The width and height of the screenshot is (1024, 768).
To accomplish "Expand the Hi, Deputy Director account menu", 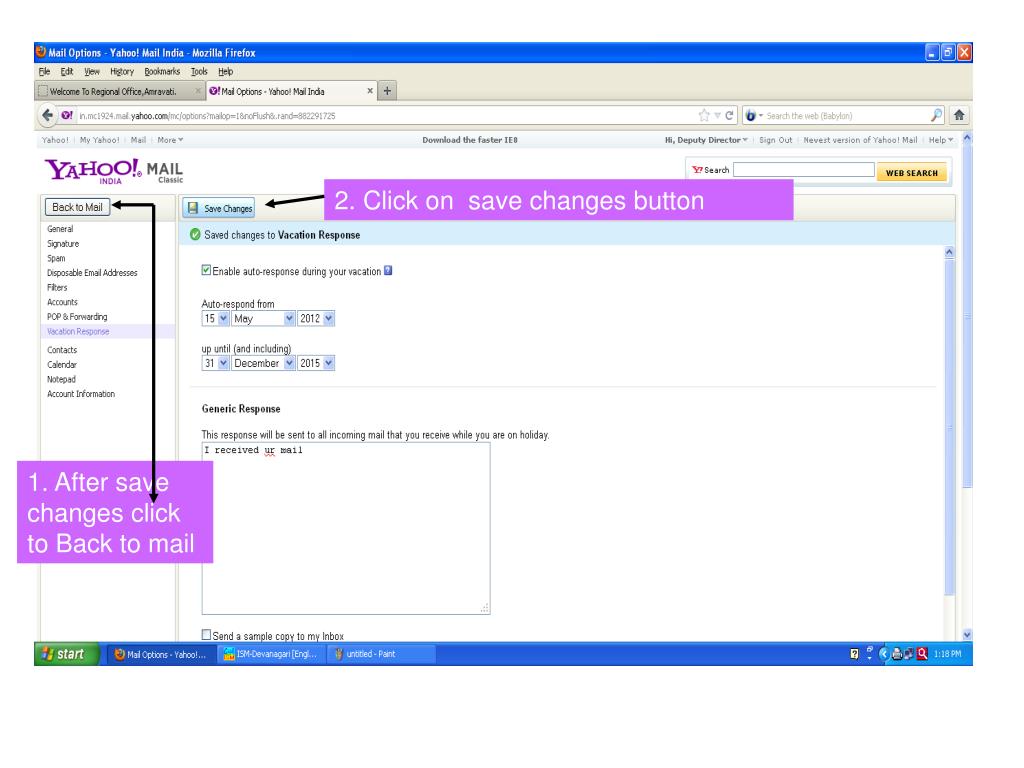I will [x=706, y=140].
